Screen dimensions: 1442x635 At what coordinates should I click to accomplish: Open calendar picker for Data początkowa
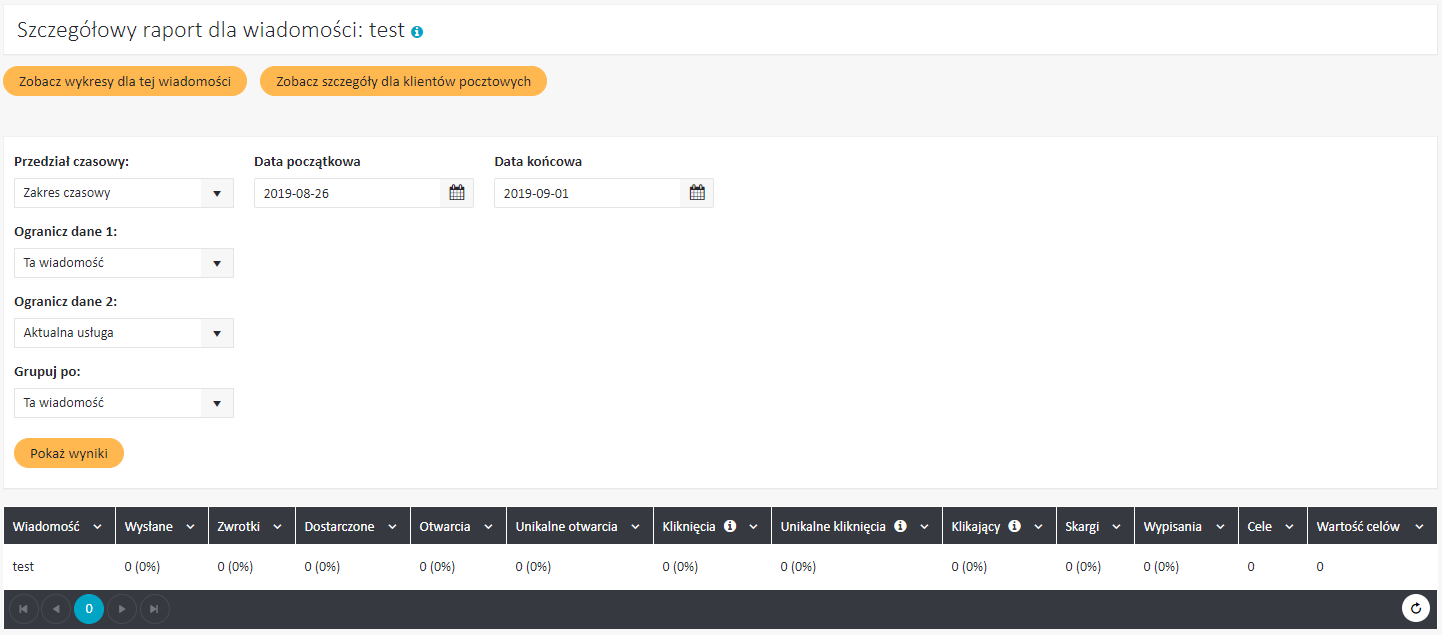[457, 193]
